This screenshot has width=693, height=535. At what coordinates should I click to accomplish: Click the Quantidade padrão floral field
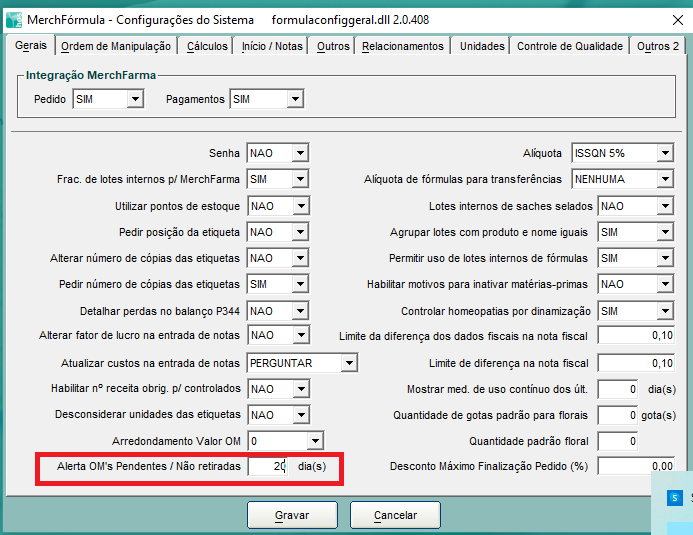(x=619, y=440)
